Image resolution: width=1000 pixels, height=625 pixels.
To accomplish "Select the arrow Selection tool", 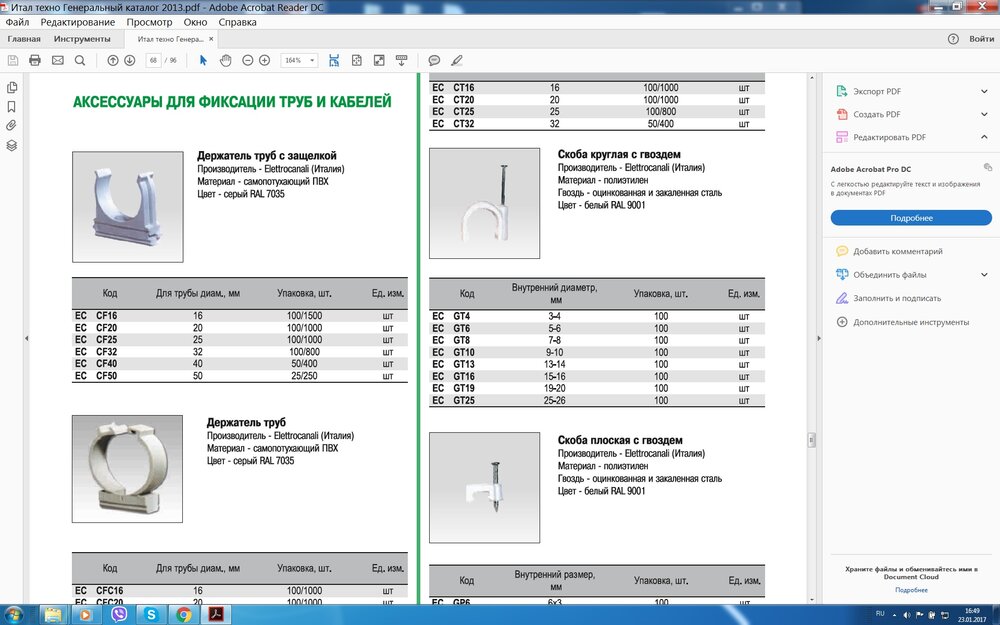I will 203,61.
